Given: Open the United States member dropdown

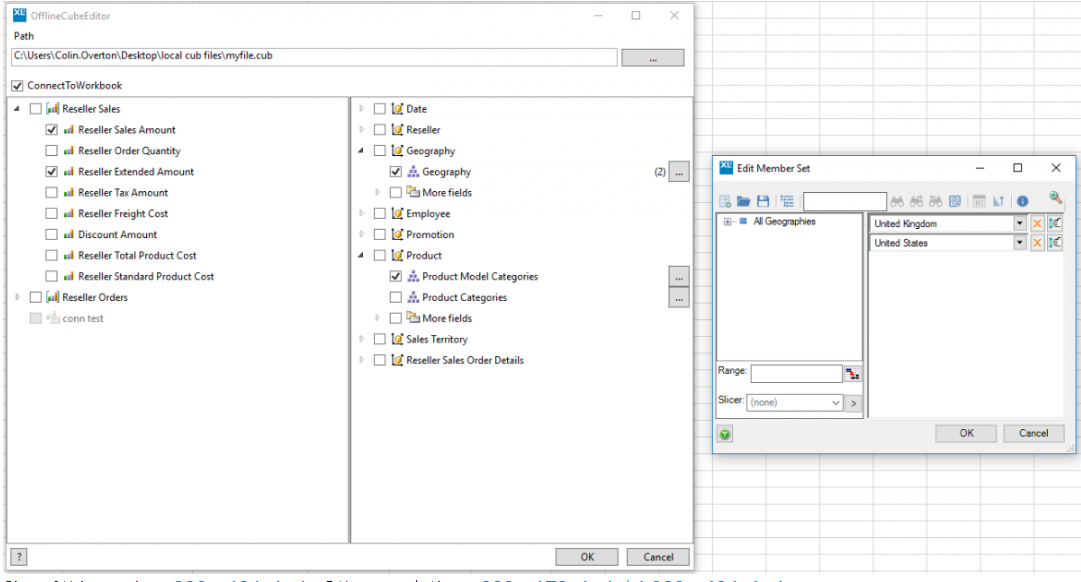Looking at the screenshot, I should click(x=1021, y=242).
